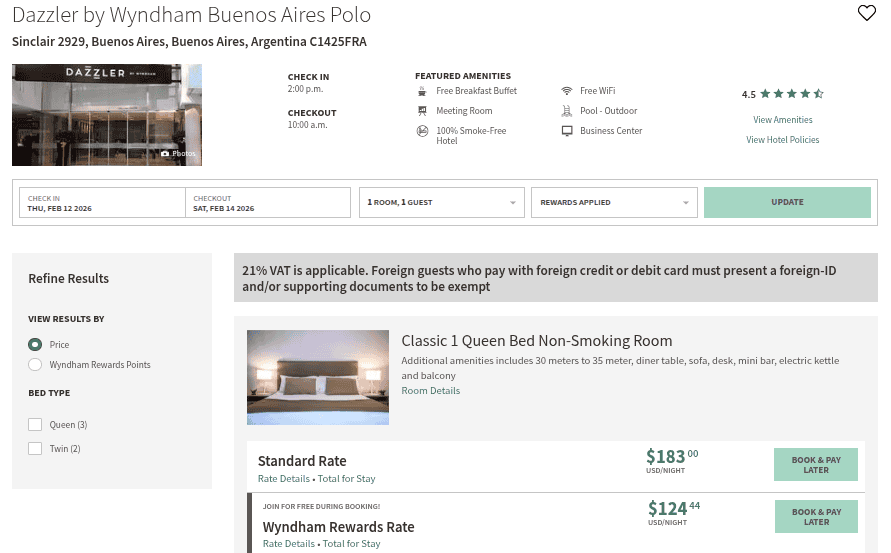891x553 pixels.
Task: Open Room Details for Classic Queen room
Action: [431, 390]
